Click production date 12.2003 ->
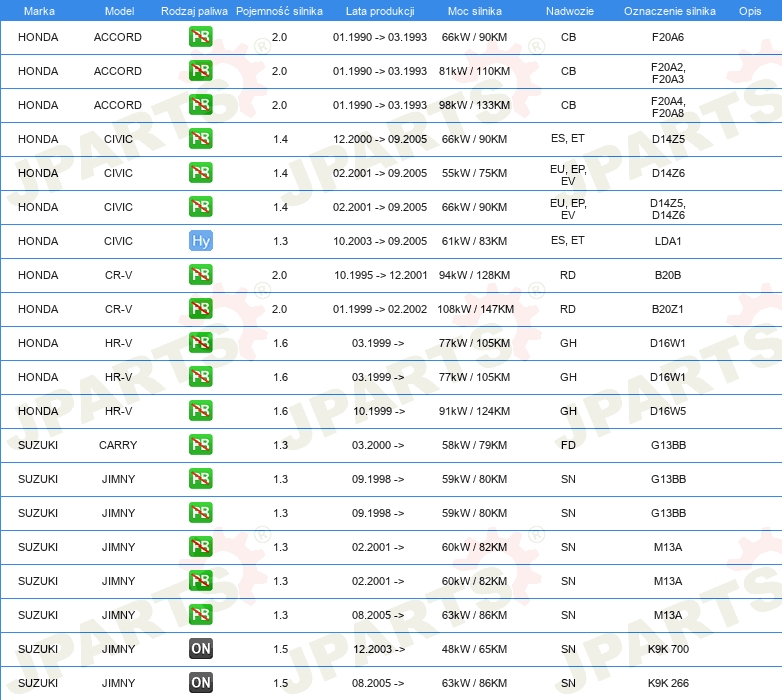This screenshot has height=700, width=782. (x=379, y=649)
